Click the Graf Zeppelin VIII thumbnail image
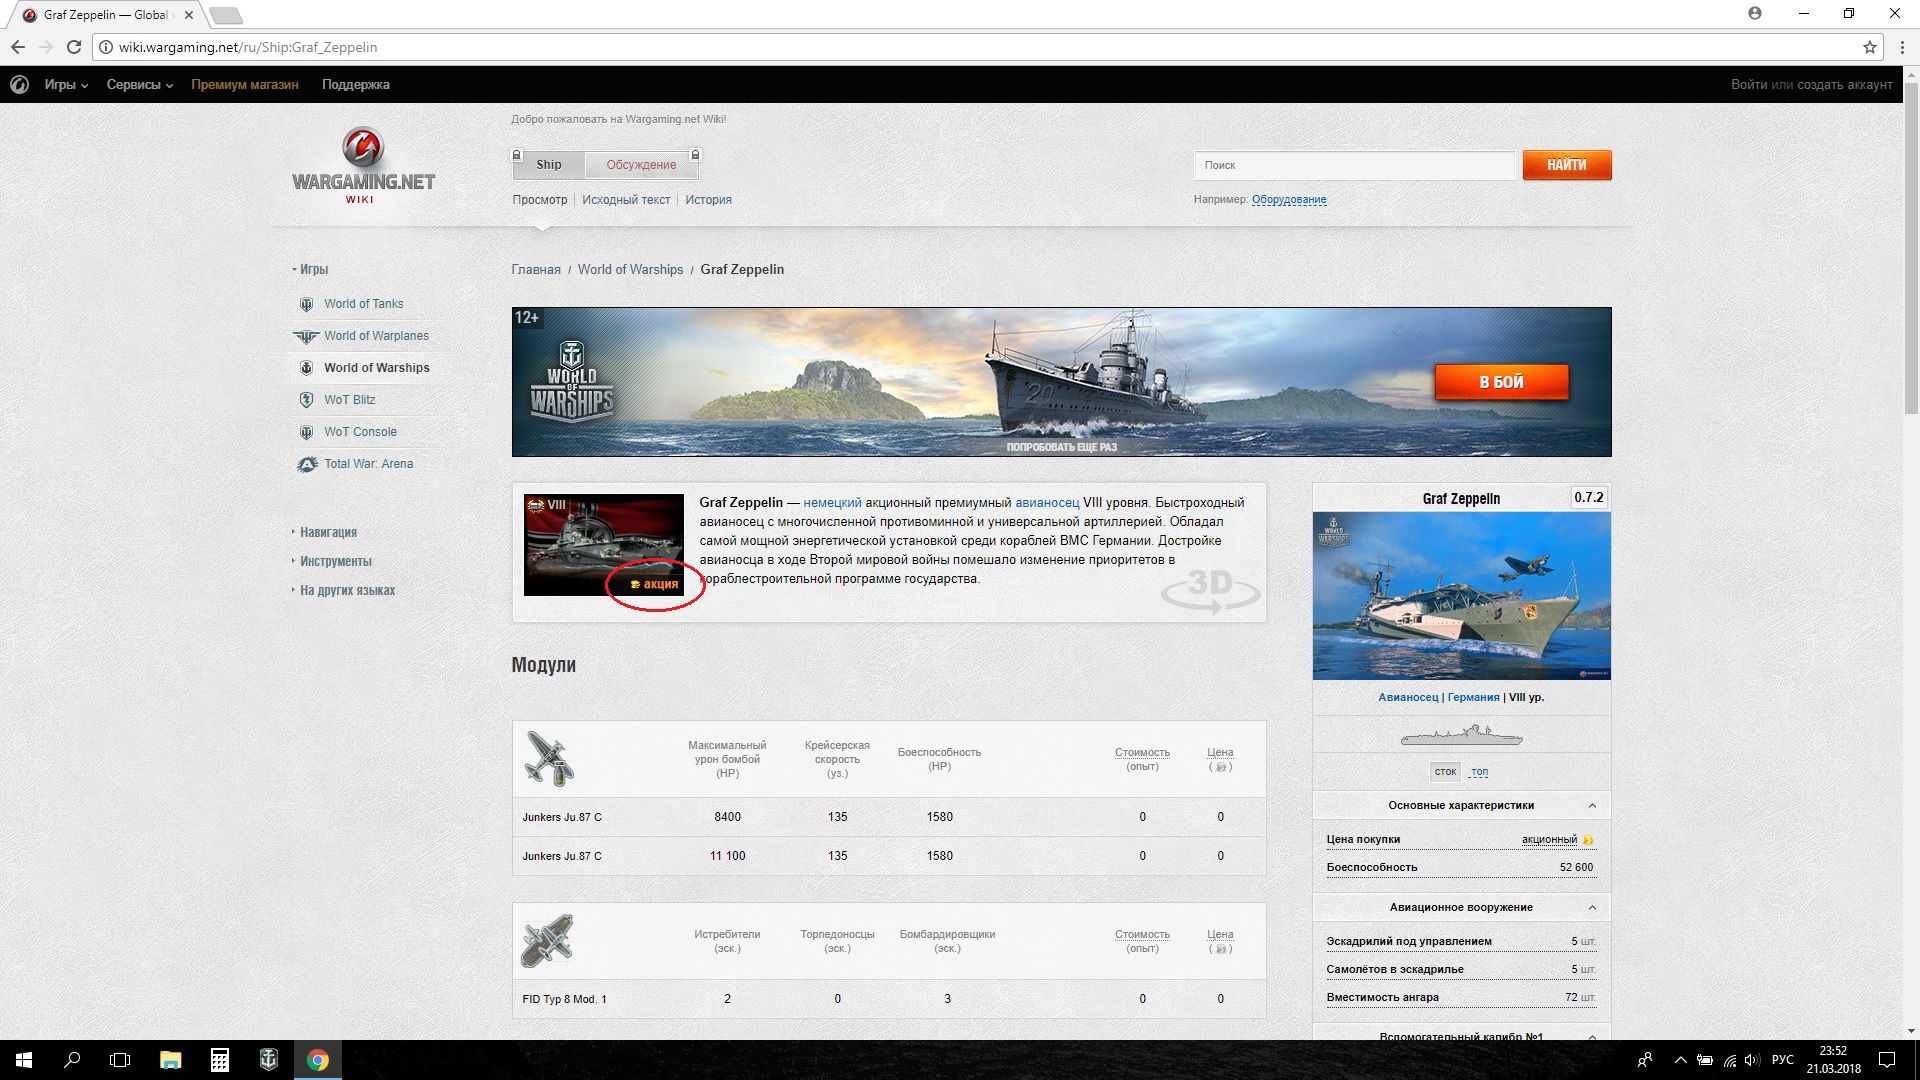The width and height of the screenshot is (1920, 1080). [604, 545]
